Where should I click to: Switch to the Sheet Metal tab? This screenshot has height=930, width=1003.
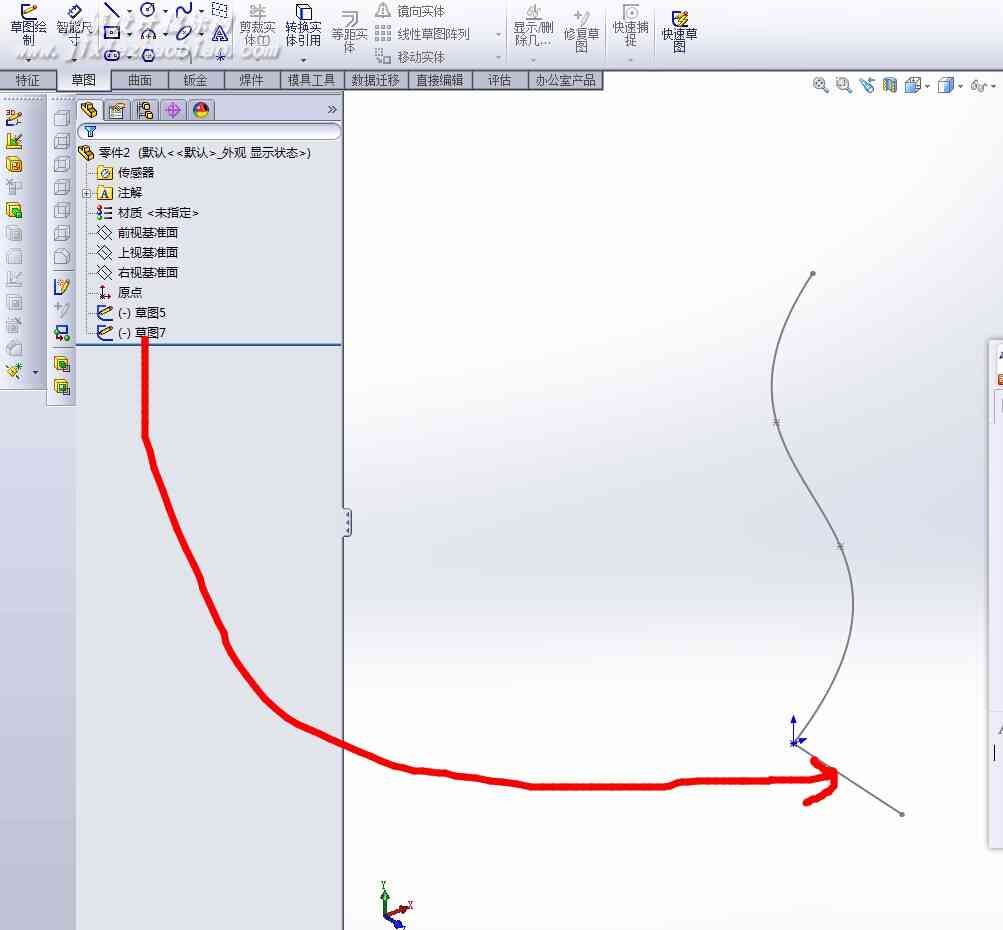195,80
